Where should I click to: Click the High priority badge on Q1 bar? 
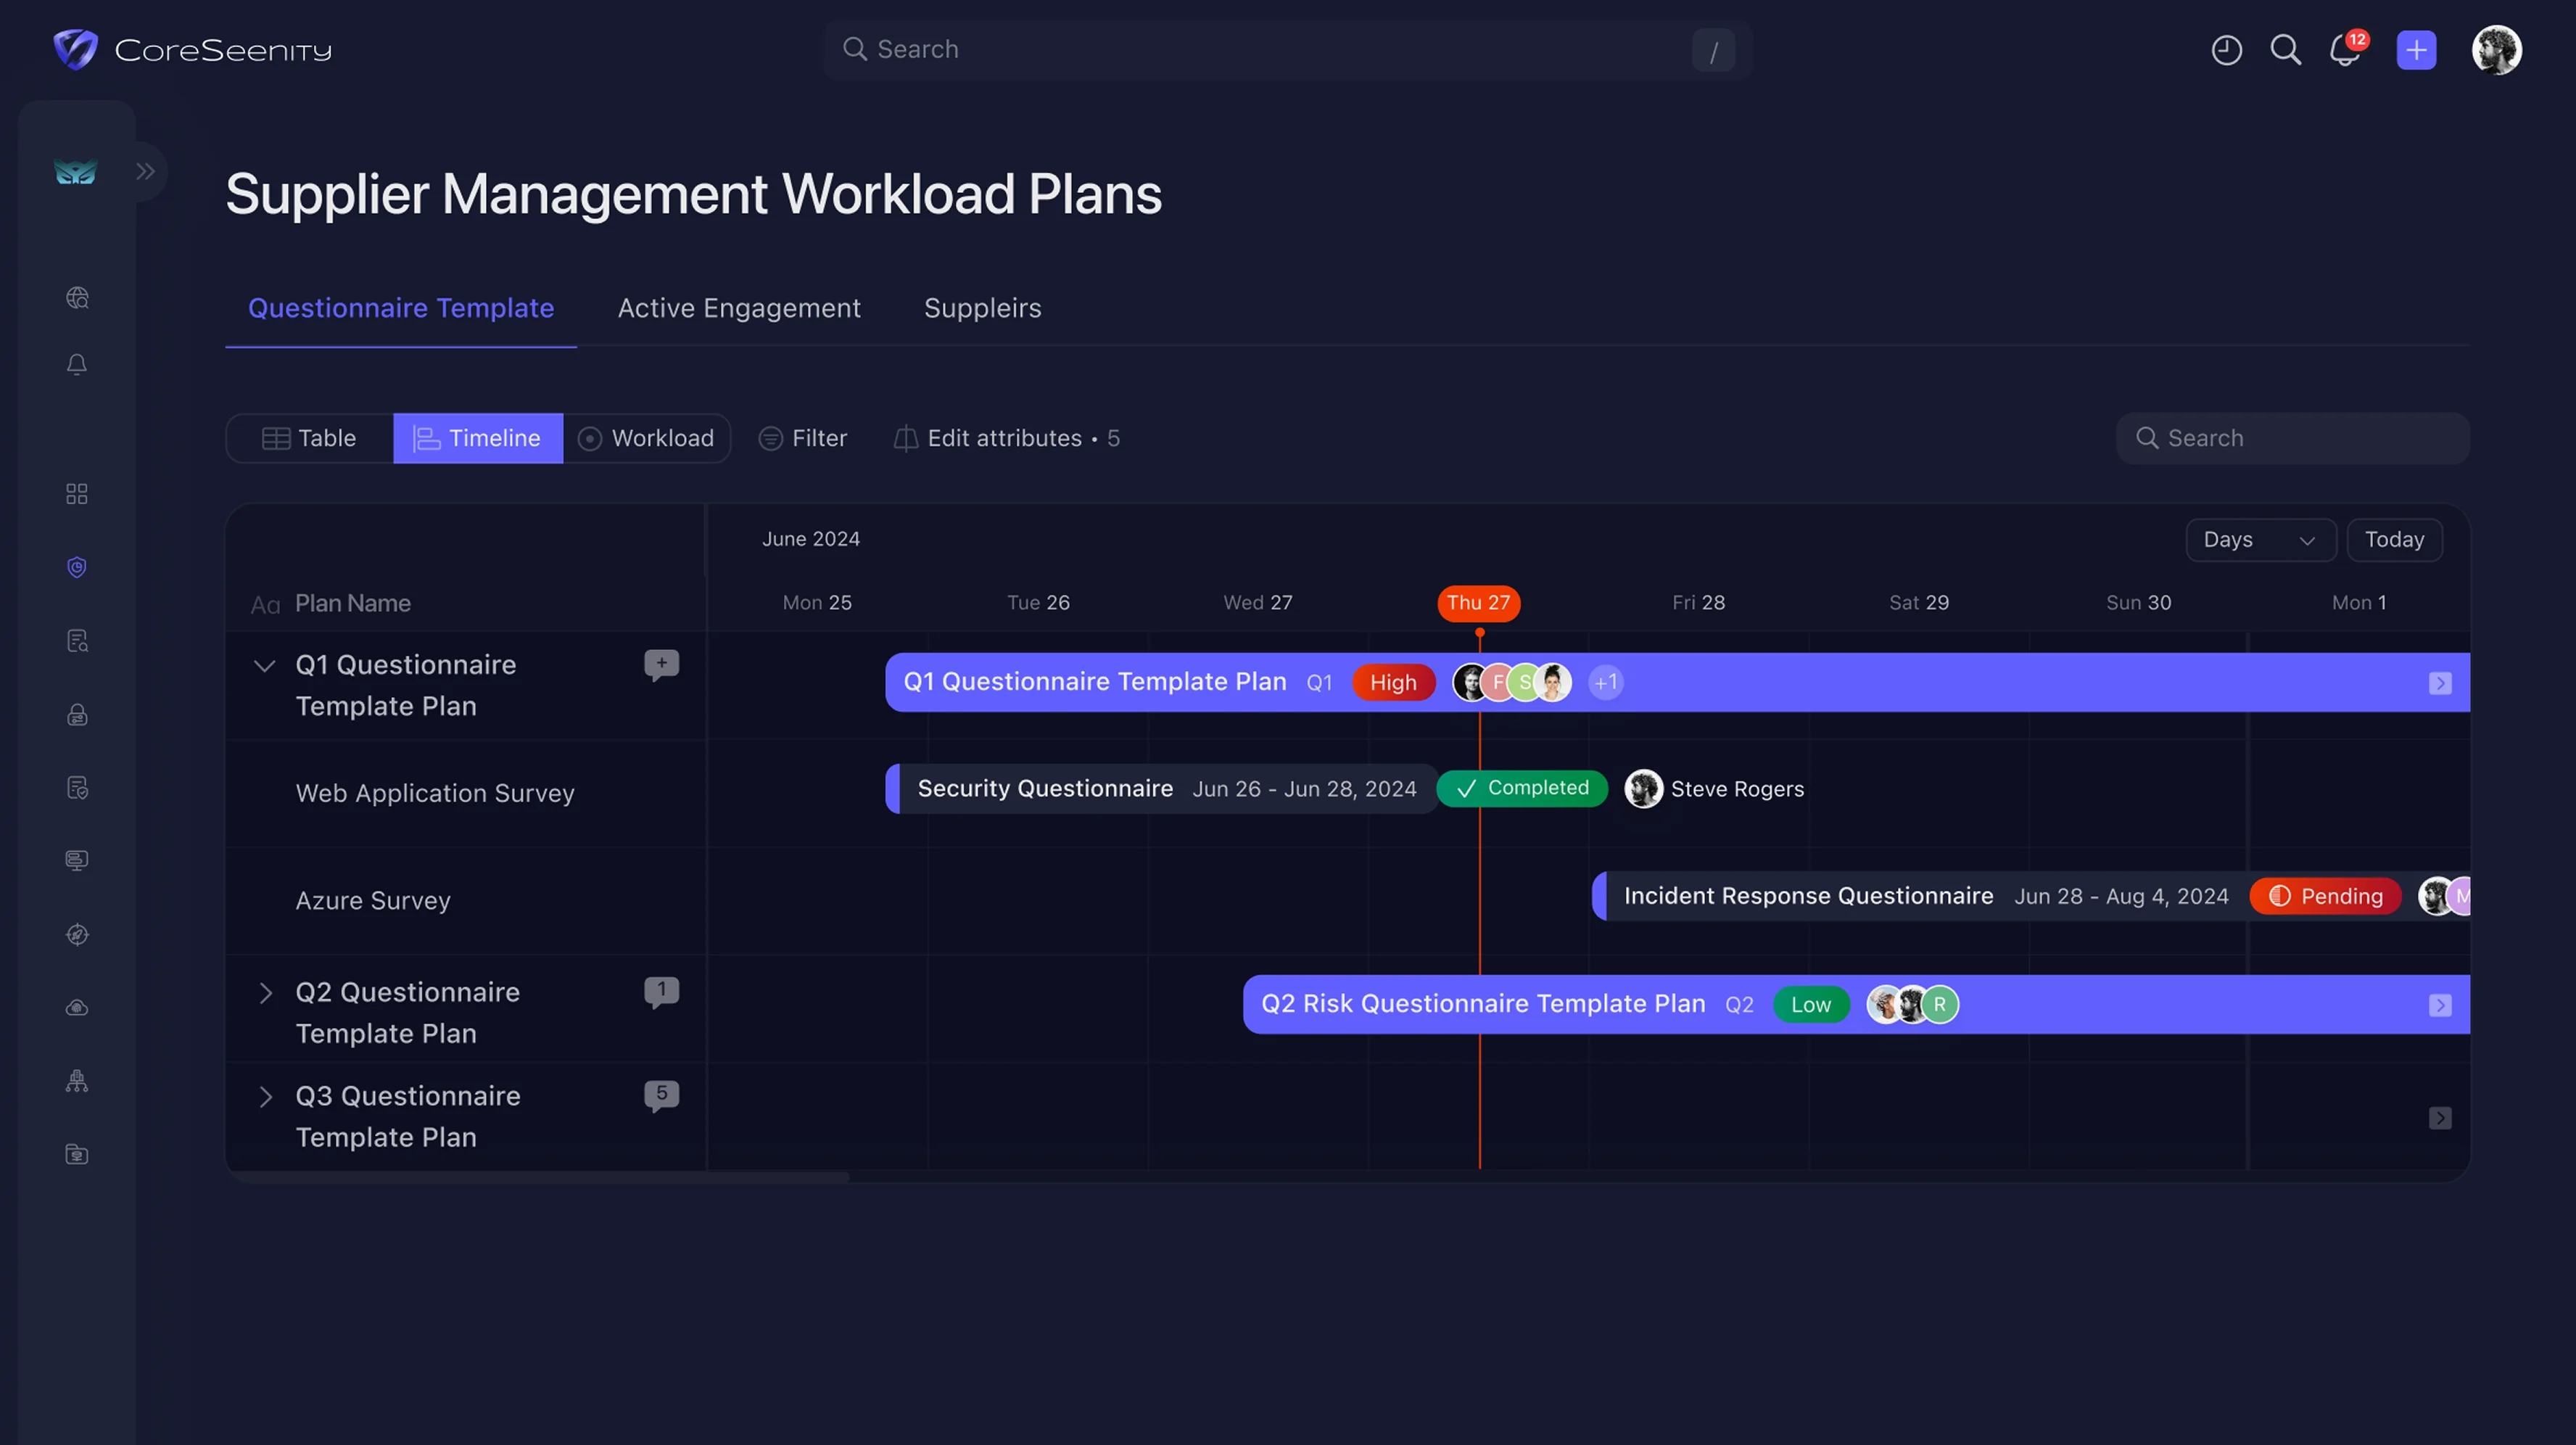point(1393,683)
